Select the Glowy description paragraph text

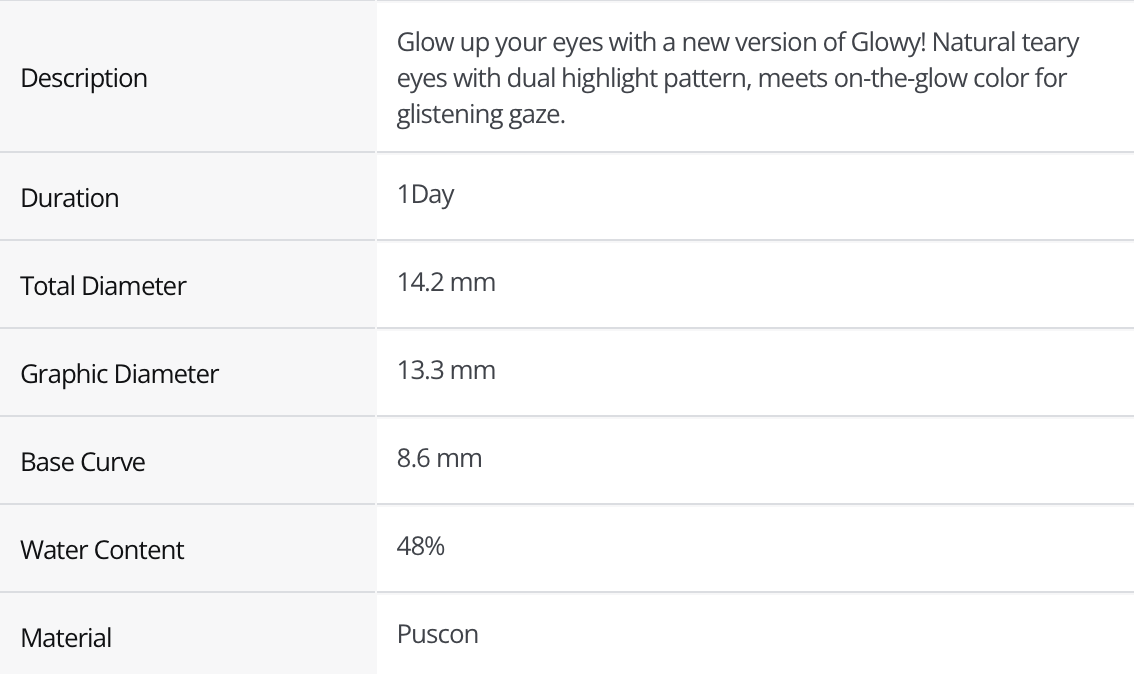pyautogui.click(x=738, y=78)
